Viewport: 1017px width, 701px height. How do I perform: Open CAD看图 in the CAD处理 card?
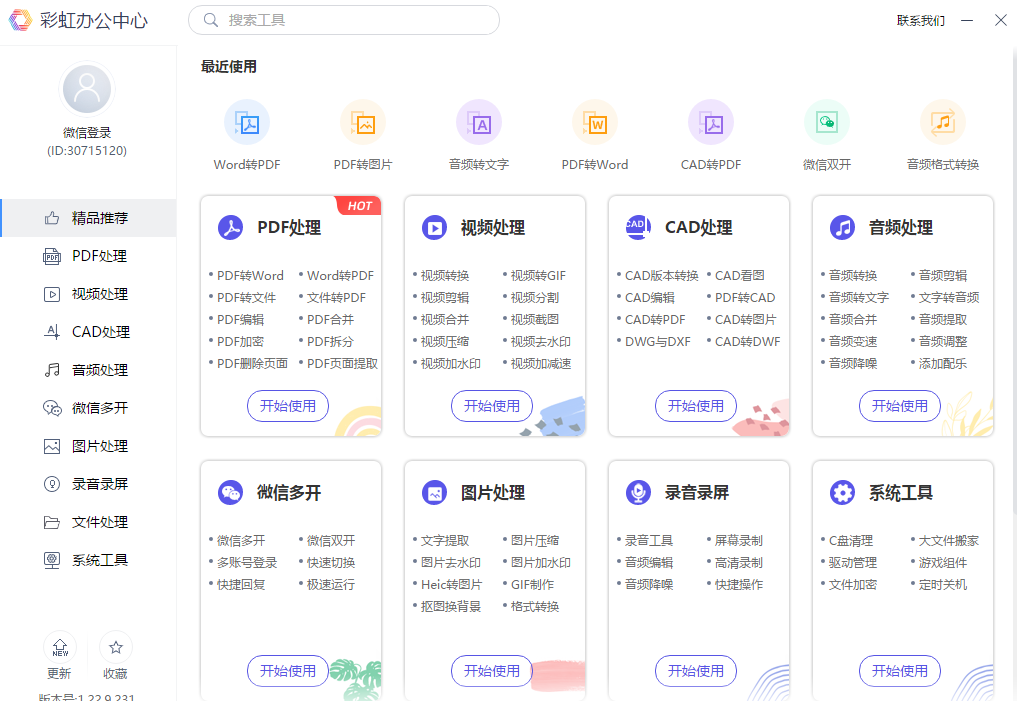(x=739, y=276)
